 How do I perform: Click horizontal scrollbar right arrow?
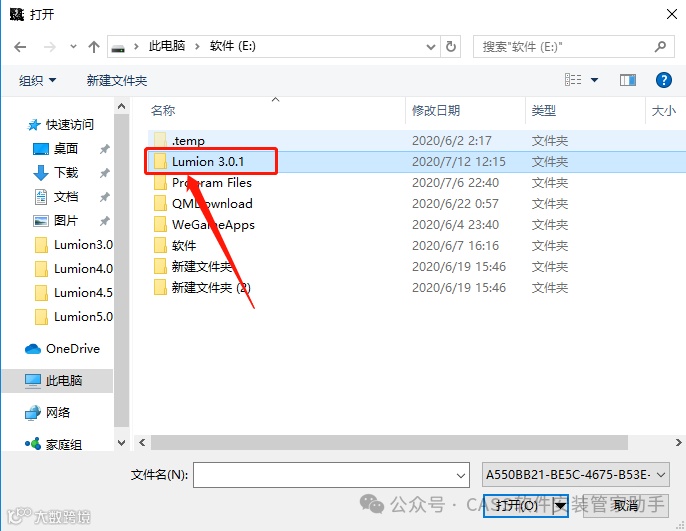pos(678,443)
